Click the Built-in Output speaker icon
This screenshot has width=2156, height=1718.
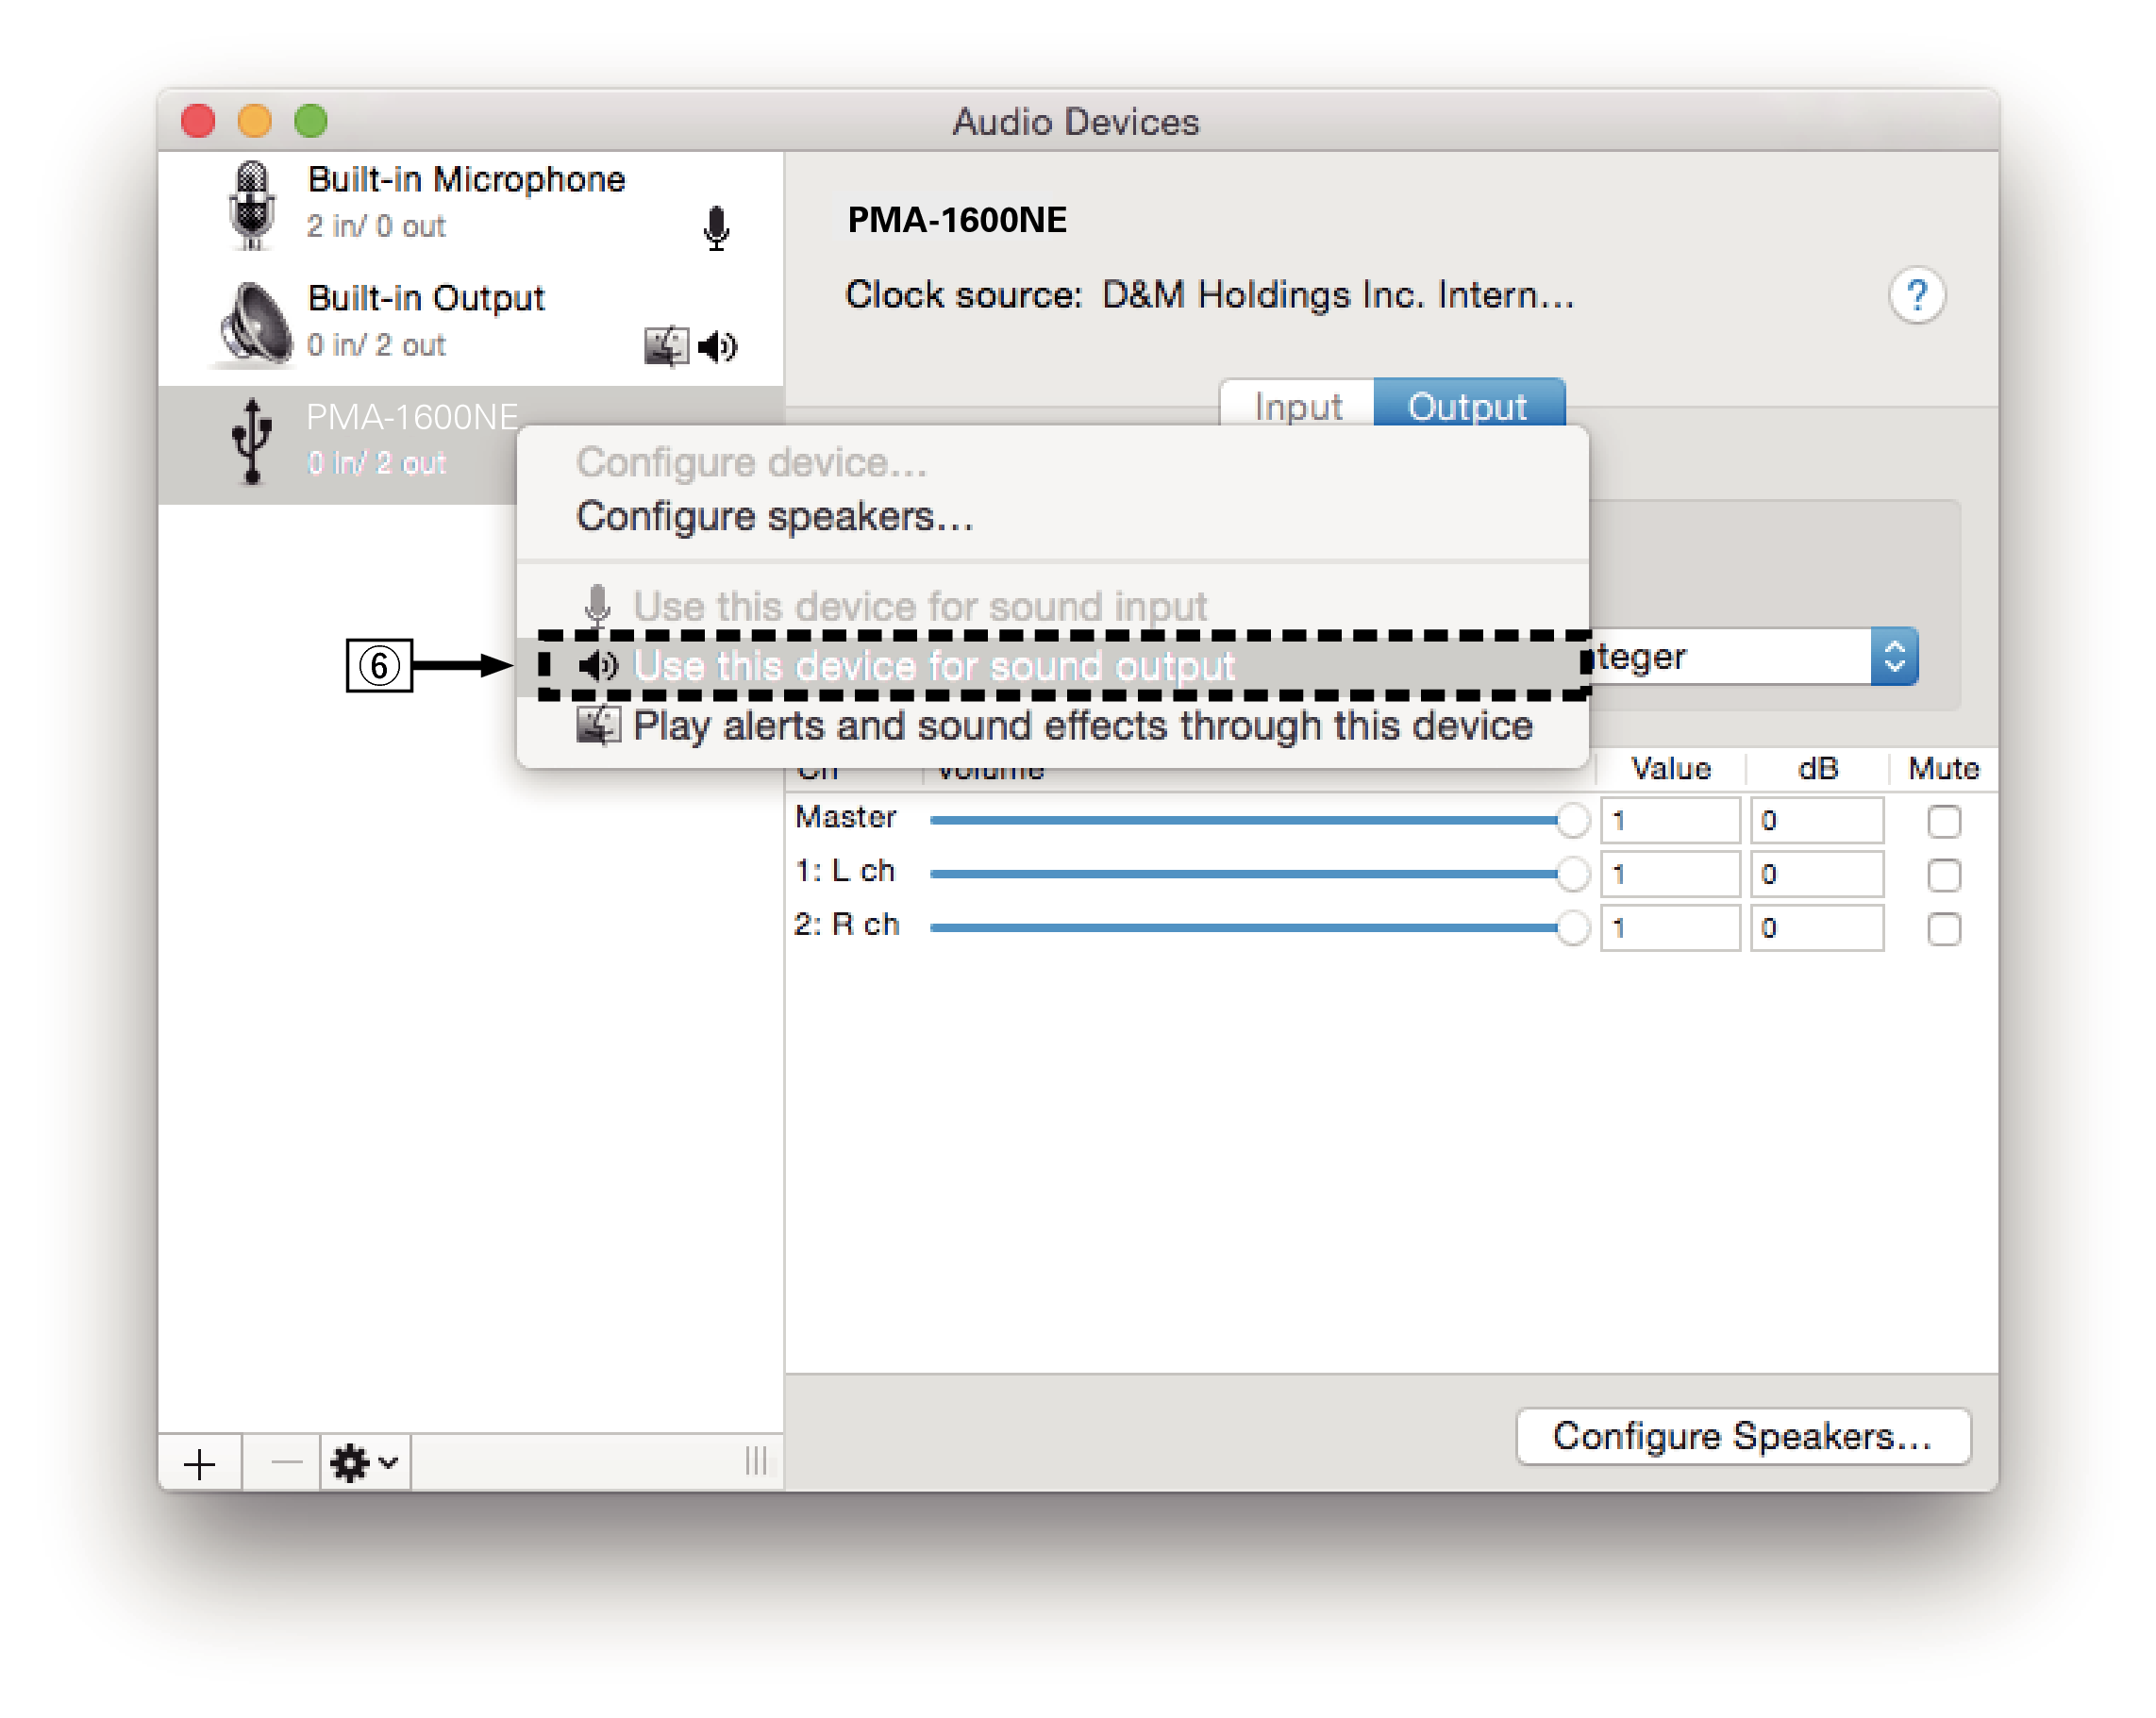255,322
